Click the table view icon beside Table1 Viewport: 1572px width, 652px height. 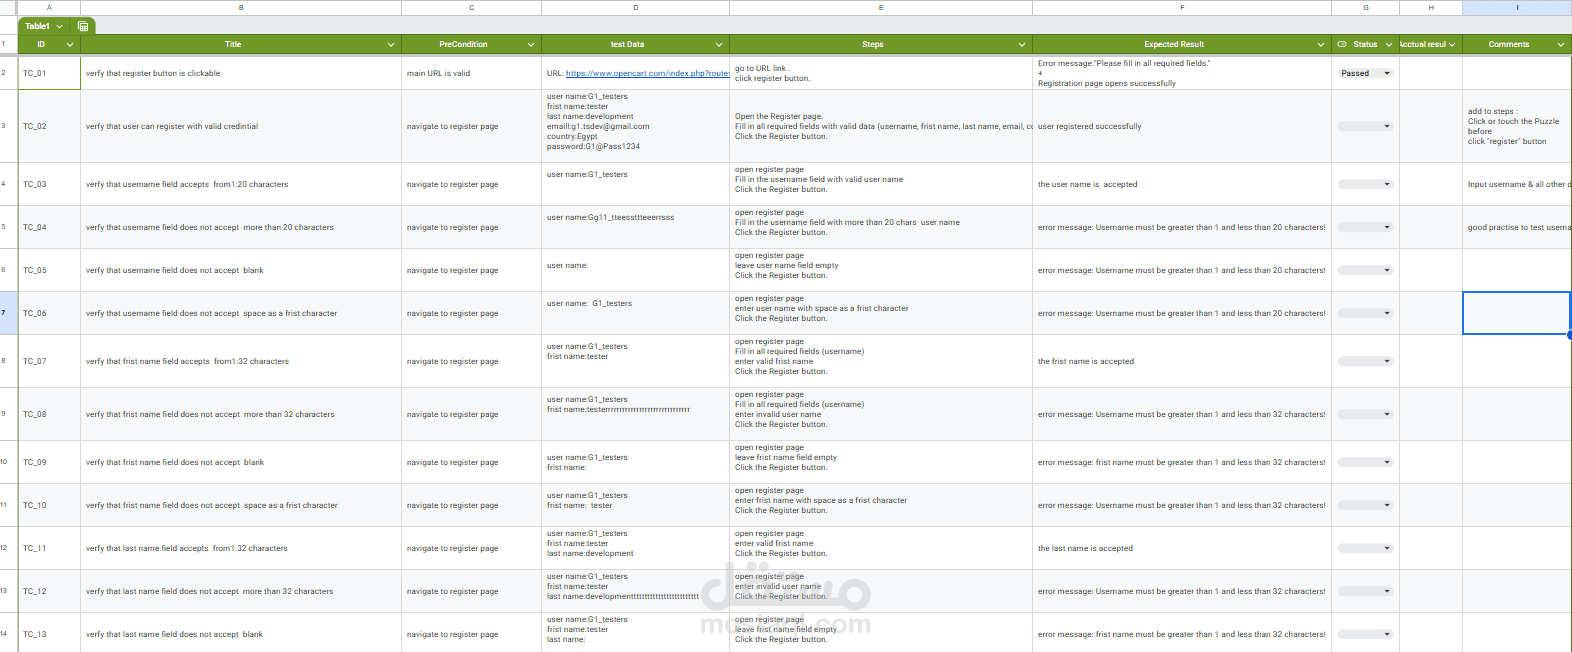83,26
